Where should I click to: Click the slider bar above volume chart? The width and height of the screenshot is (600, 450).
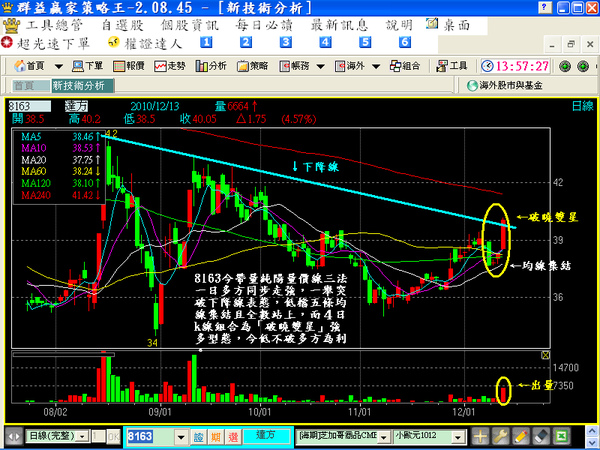pos(64,355)
